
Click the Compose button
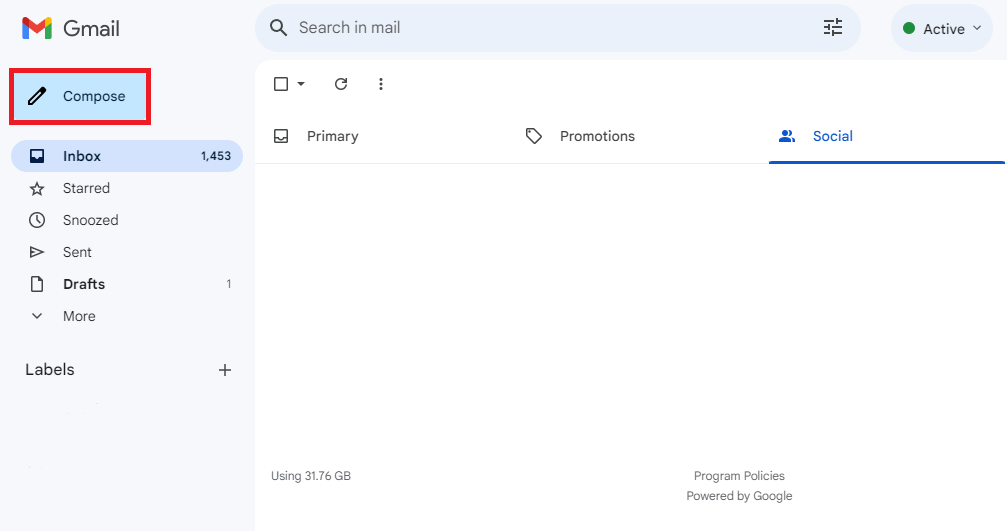[x=80, y=96]
